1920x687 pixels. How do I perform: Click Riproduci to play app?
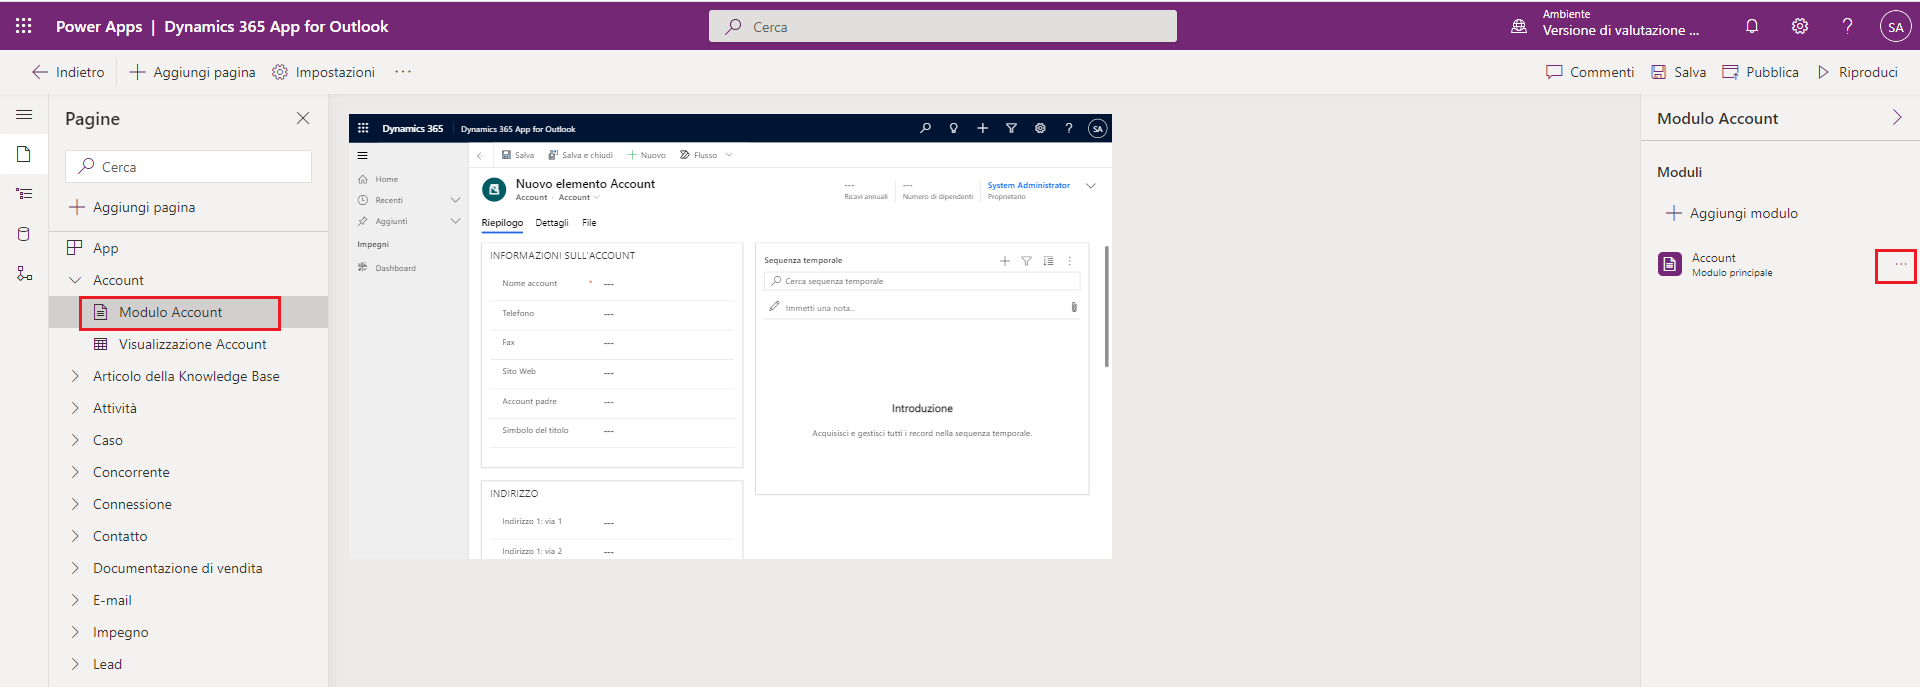click(1858, 72)
